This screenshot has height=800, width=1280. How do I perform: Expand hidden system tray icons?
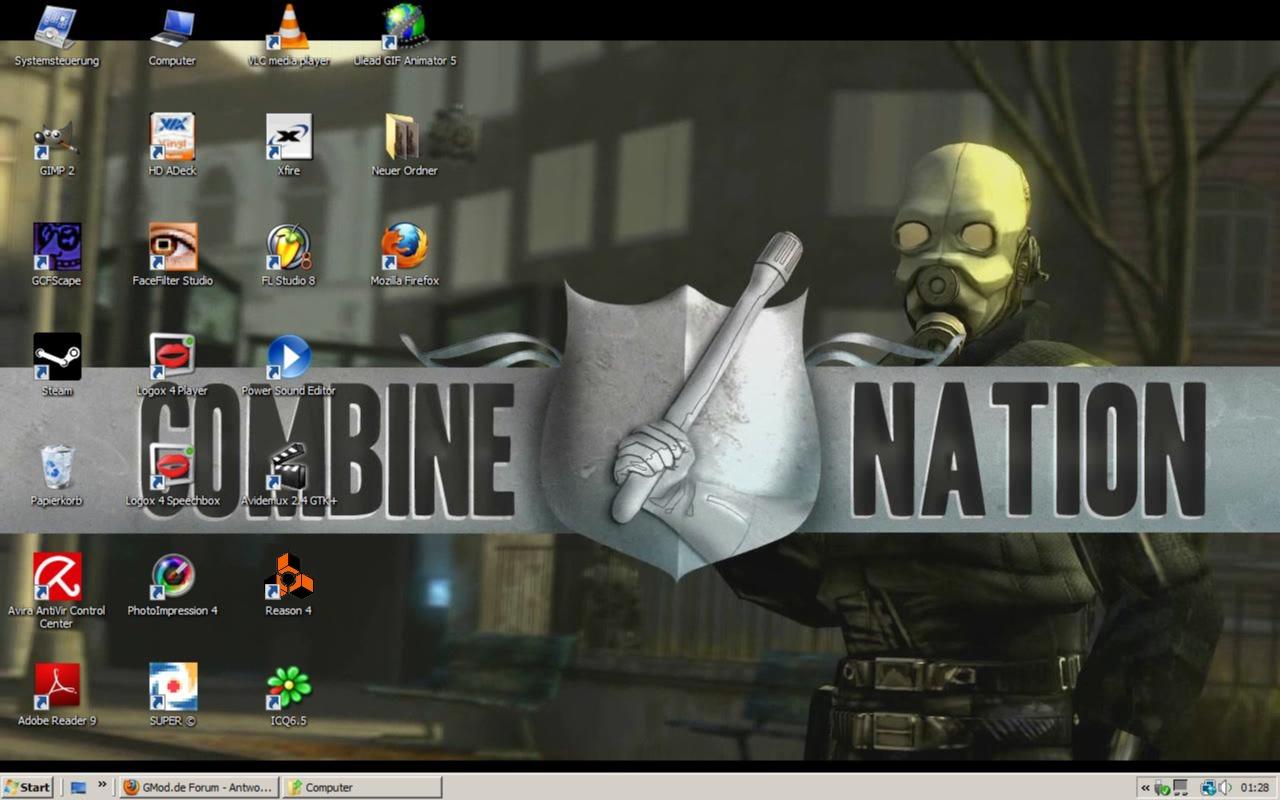click(1145, 788)
